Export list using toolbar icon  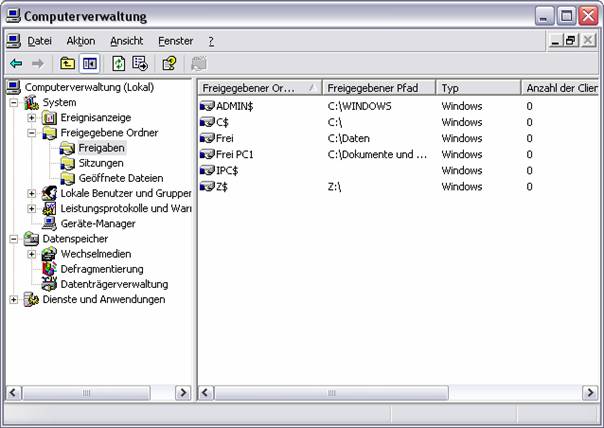140,64
